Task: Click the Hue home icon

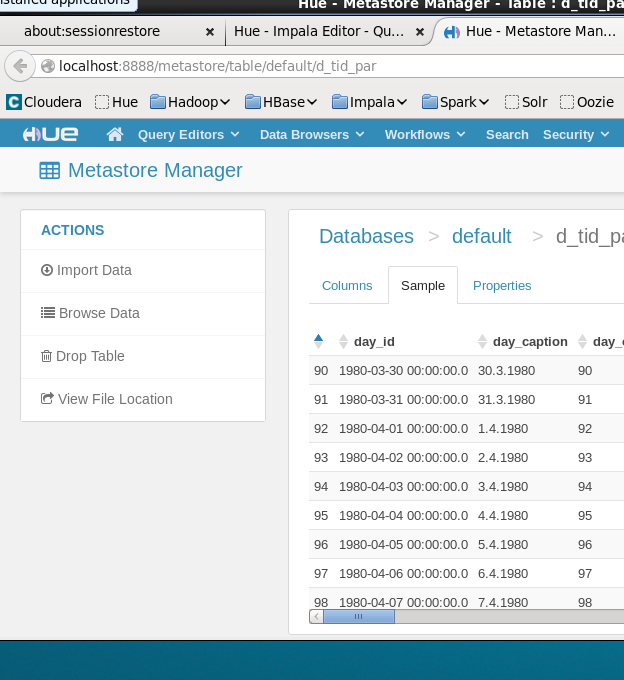Action: click(115, 134)
